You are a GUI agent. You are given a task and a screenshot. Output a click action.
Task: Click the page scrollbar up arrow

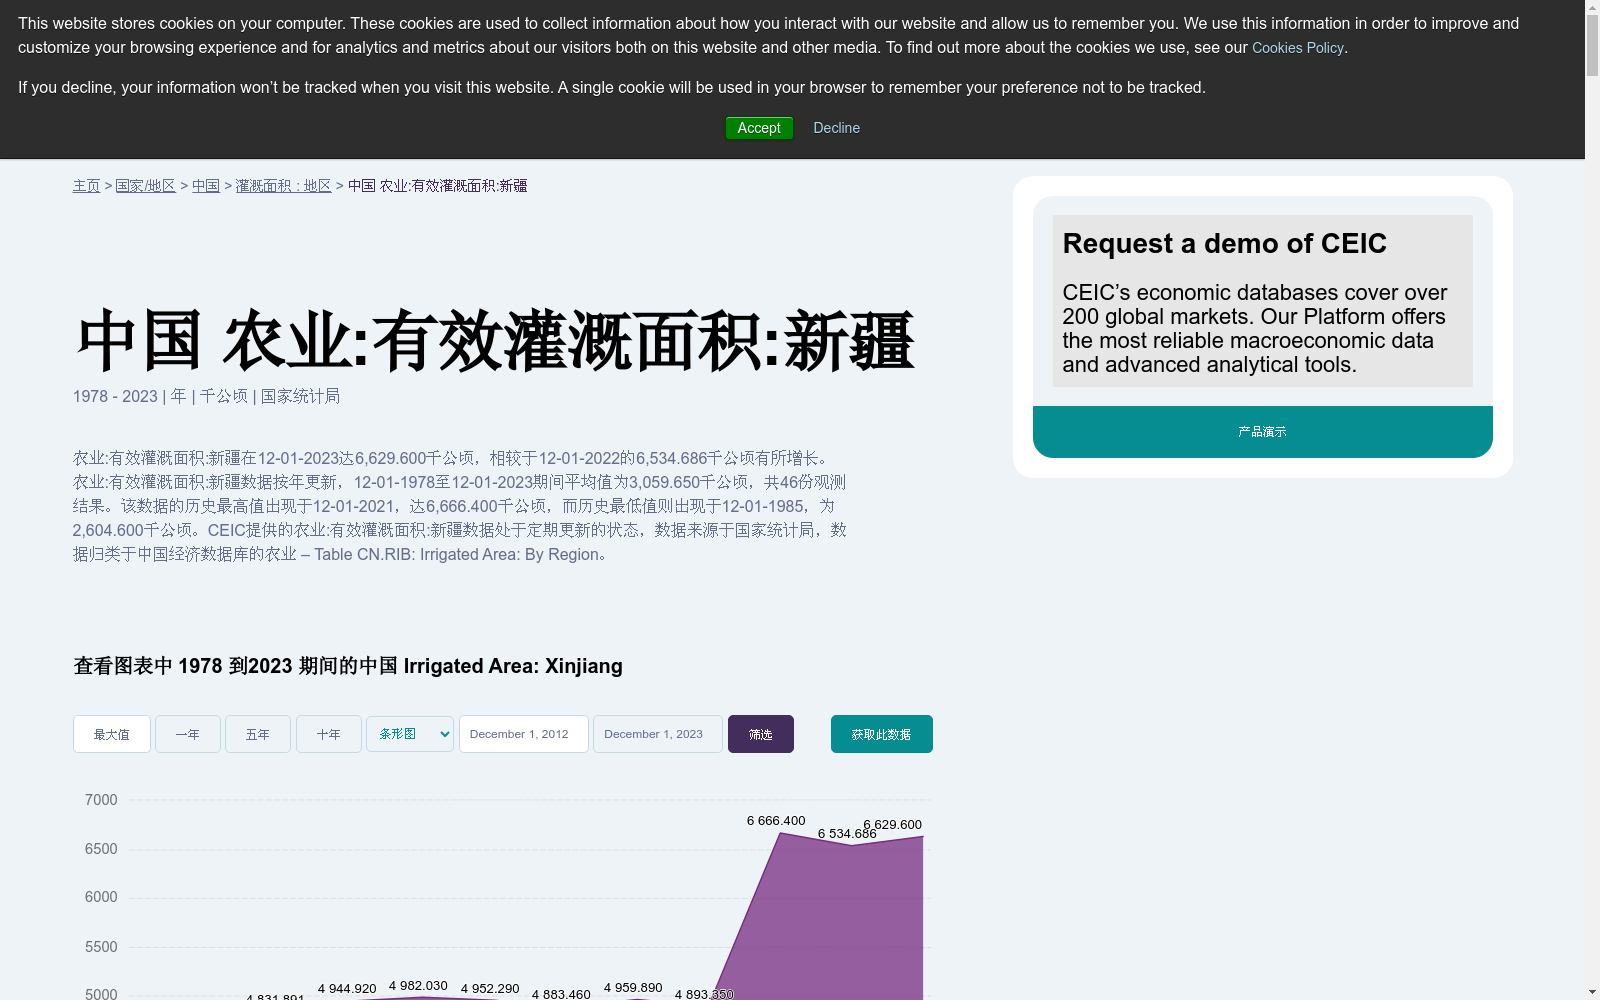coord(1592,8)
